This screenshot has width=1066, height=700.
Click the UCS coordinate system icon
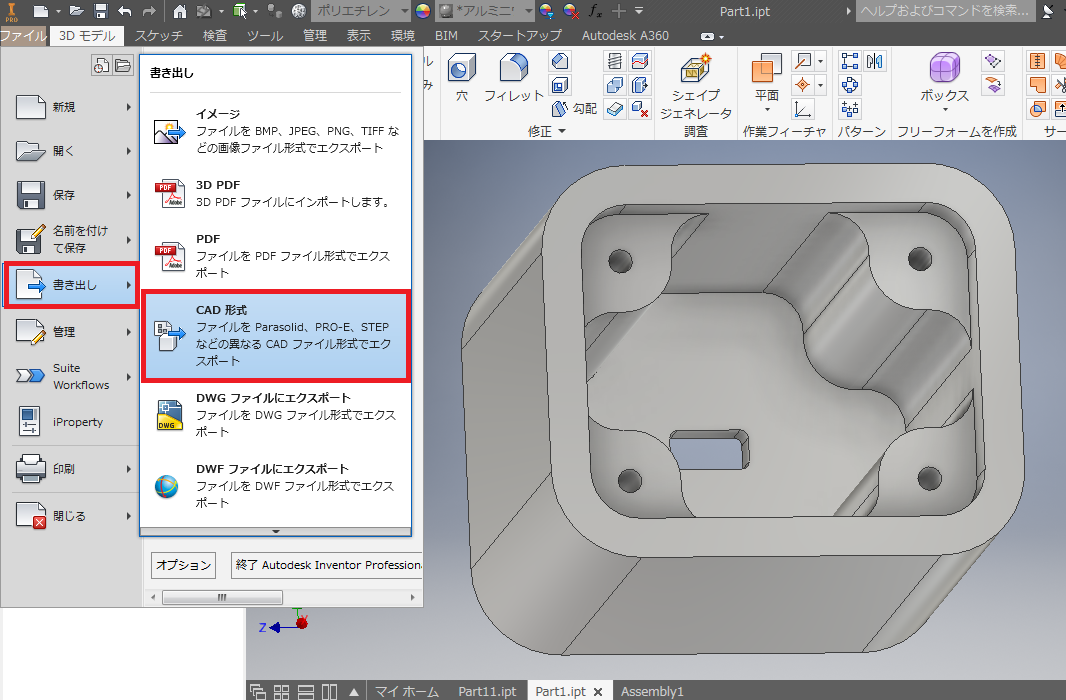tap(803, 109)
